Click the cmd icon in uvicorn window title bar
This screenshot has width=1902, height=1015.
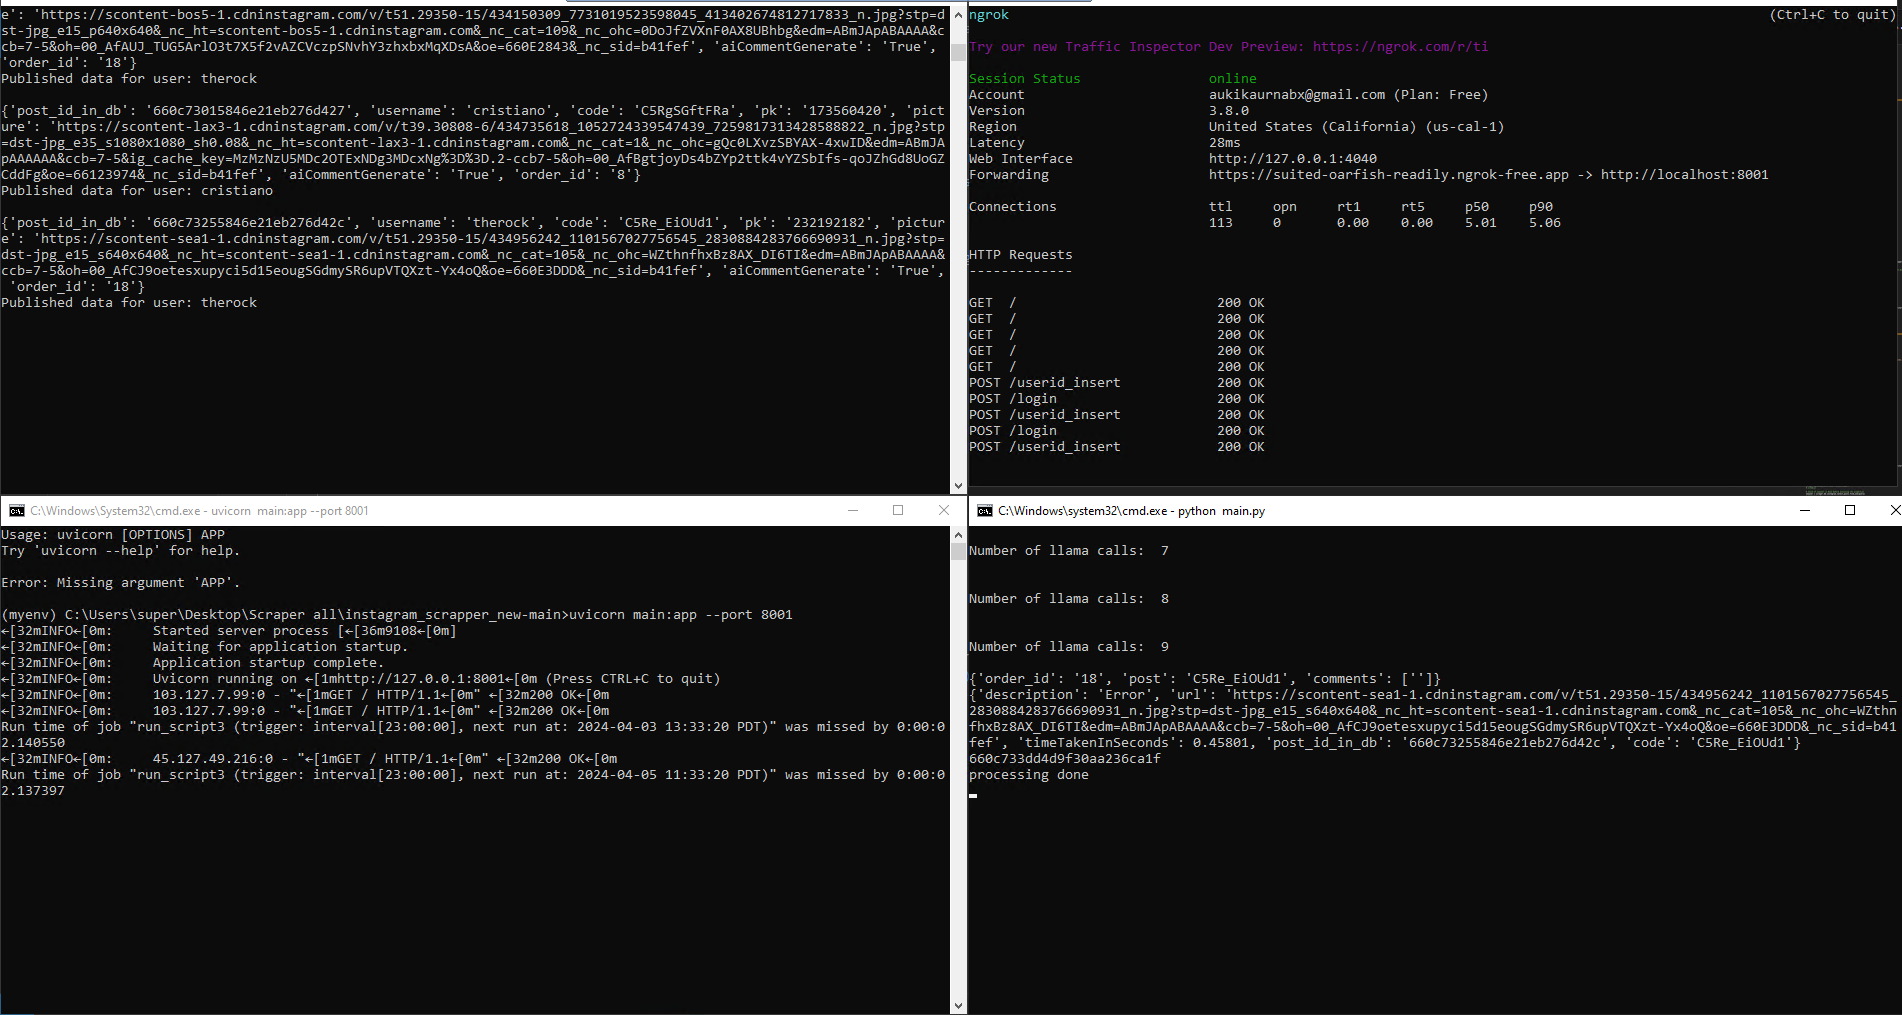[16, 511]
